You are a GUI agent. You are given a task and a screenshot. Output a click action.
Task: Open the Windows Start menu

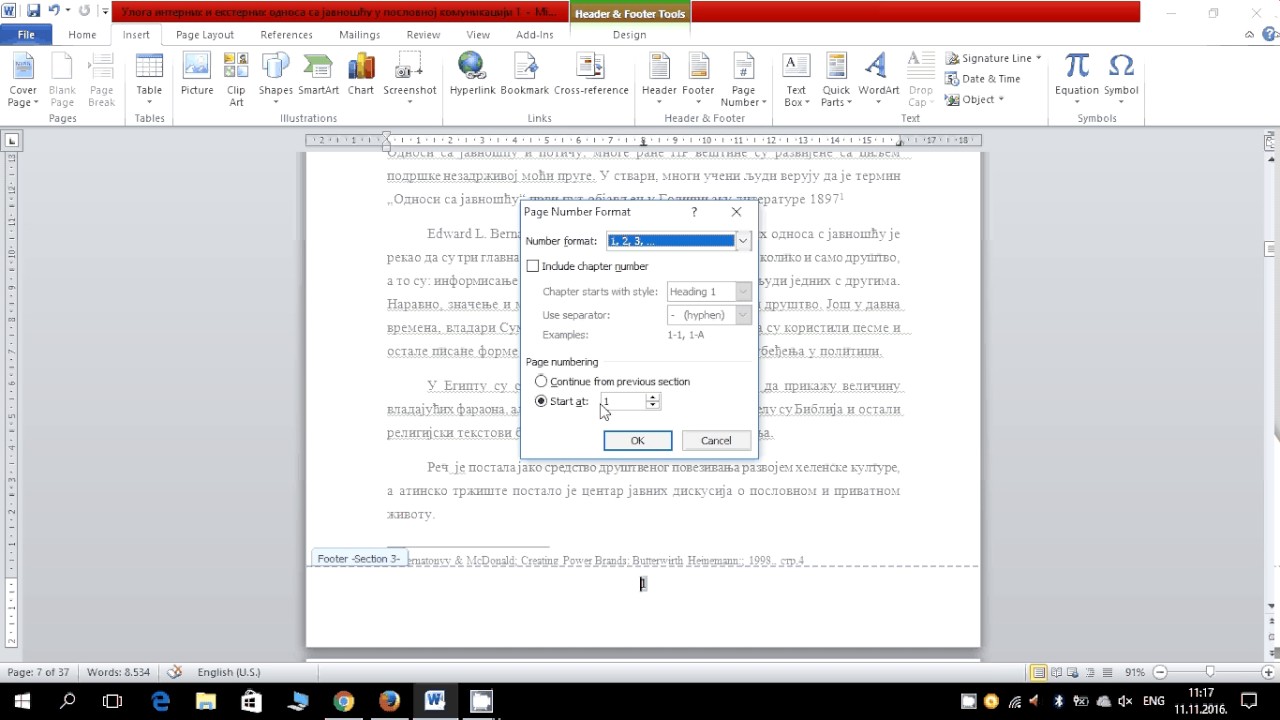[22, 701]
